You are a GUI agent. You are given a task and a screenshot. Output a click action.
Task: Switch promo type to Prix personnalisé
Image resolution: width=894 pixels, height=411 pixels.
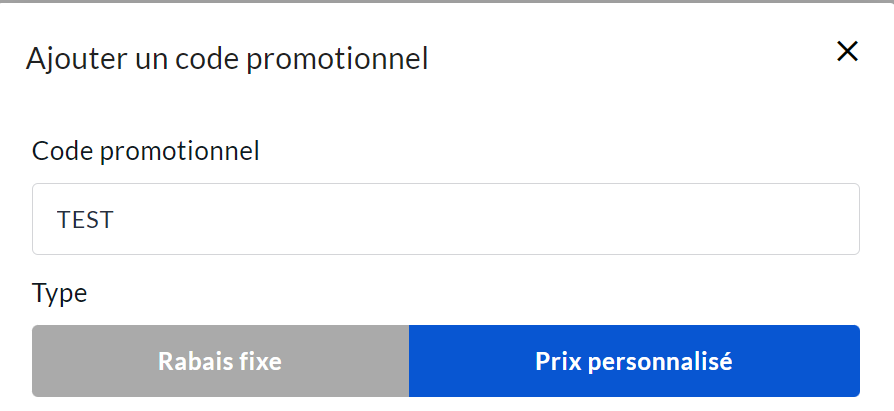[x=634, y=361]
